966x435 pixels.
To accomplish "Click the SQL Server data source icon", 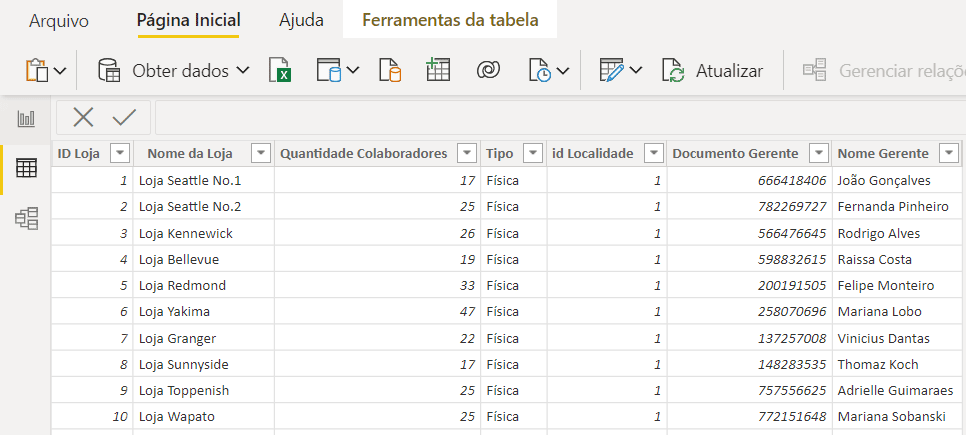I will tap(389, 71).
